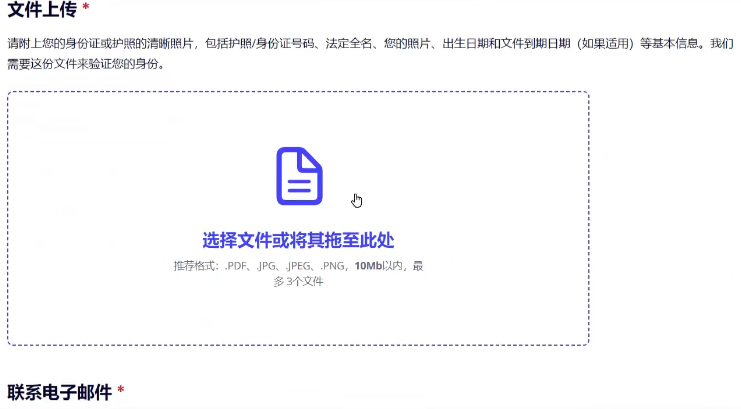Click the recommended formats text "推荐格式"
The width and height of the screenshot is (741, 409).
192,266
